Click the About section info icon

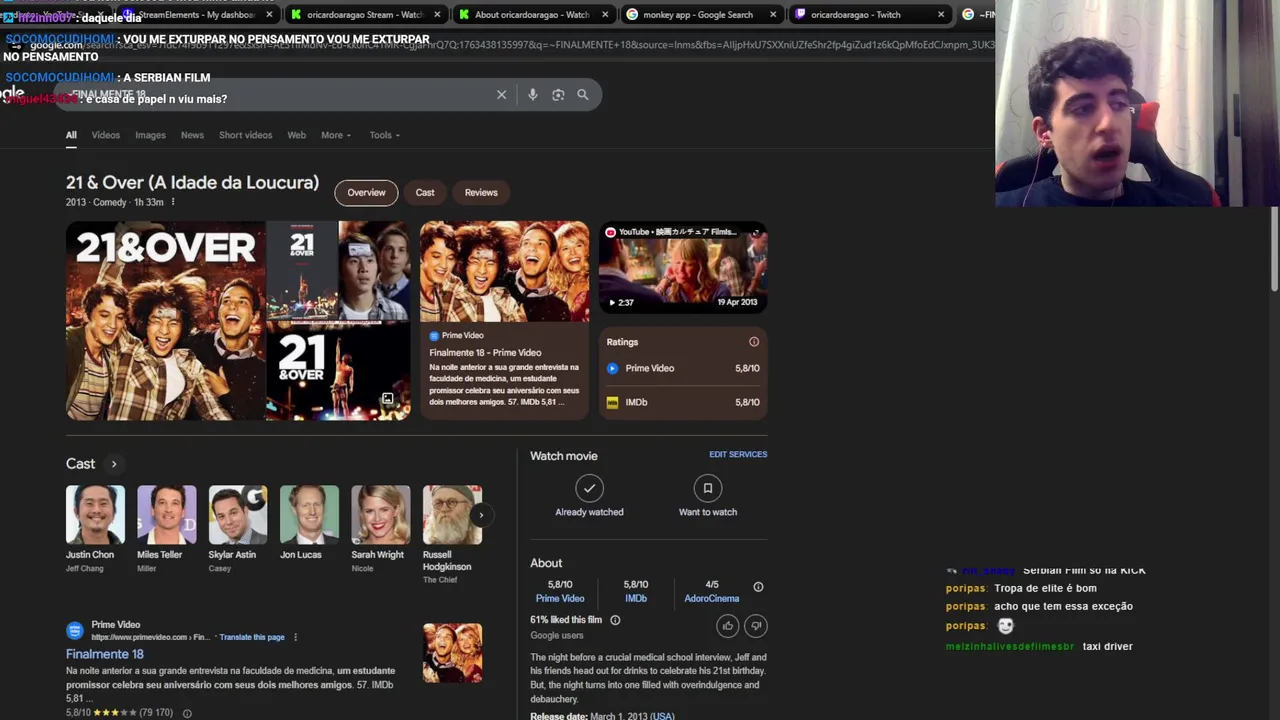758,587
